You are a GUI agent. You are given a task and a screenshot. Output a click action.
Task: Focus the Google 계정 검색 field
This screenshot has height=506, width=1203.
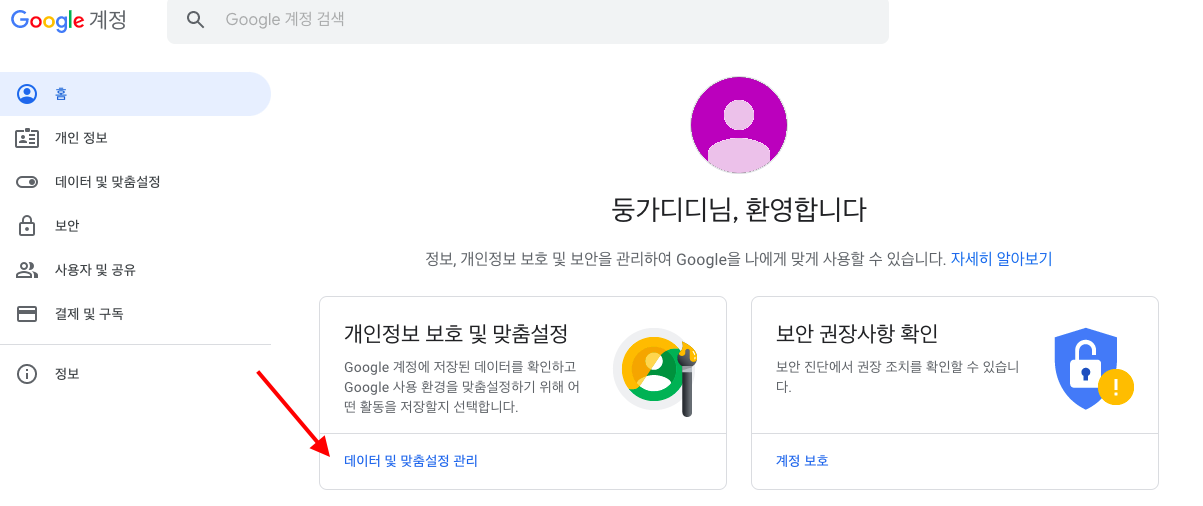coord(528,20)
